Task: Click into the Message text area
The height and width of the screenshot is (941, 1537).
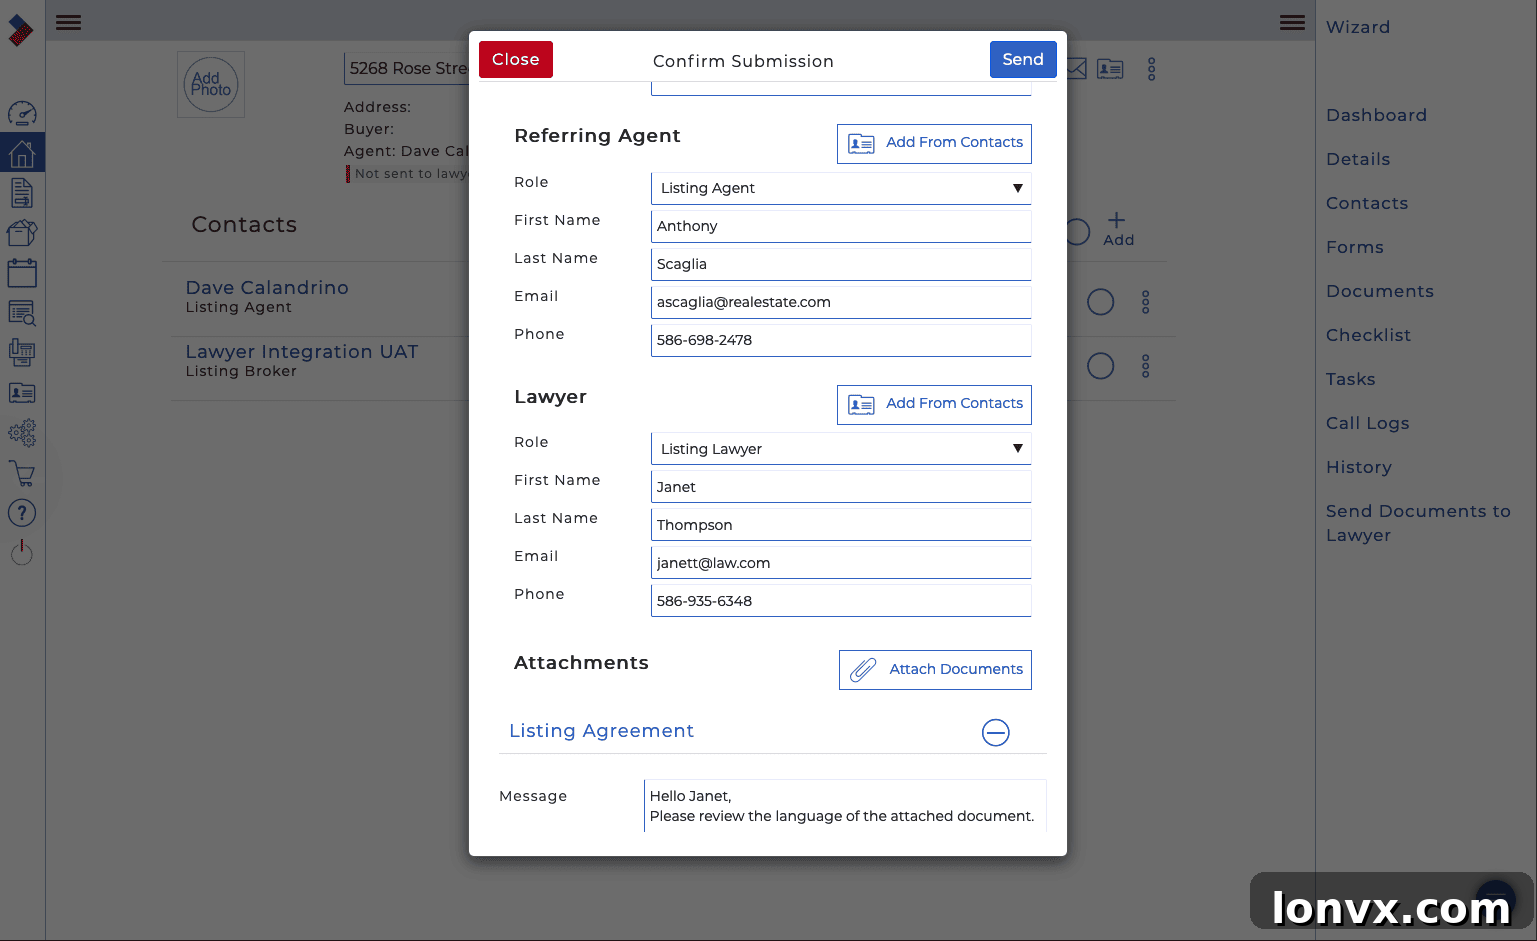Action: pyautogui.click(x=845, y=806)
